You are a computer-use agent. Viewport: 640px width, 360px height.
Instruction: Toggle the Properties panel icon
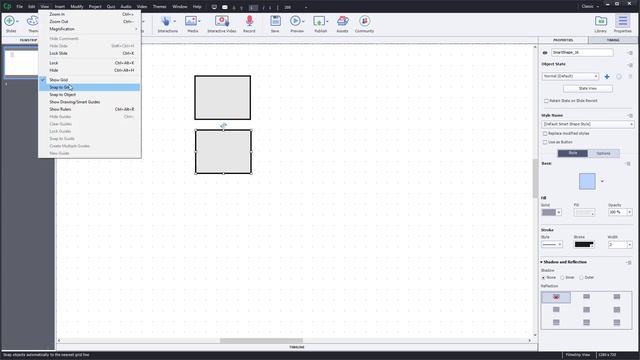(622, 21)
